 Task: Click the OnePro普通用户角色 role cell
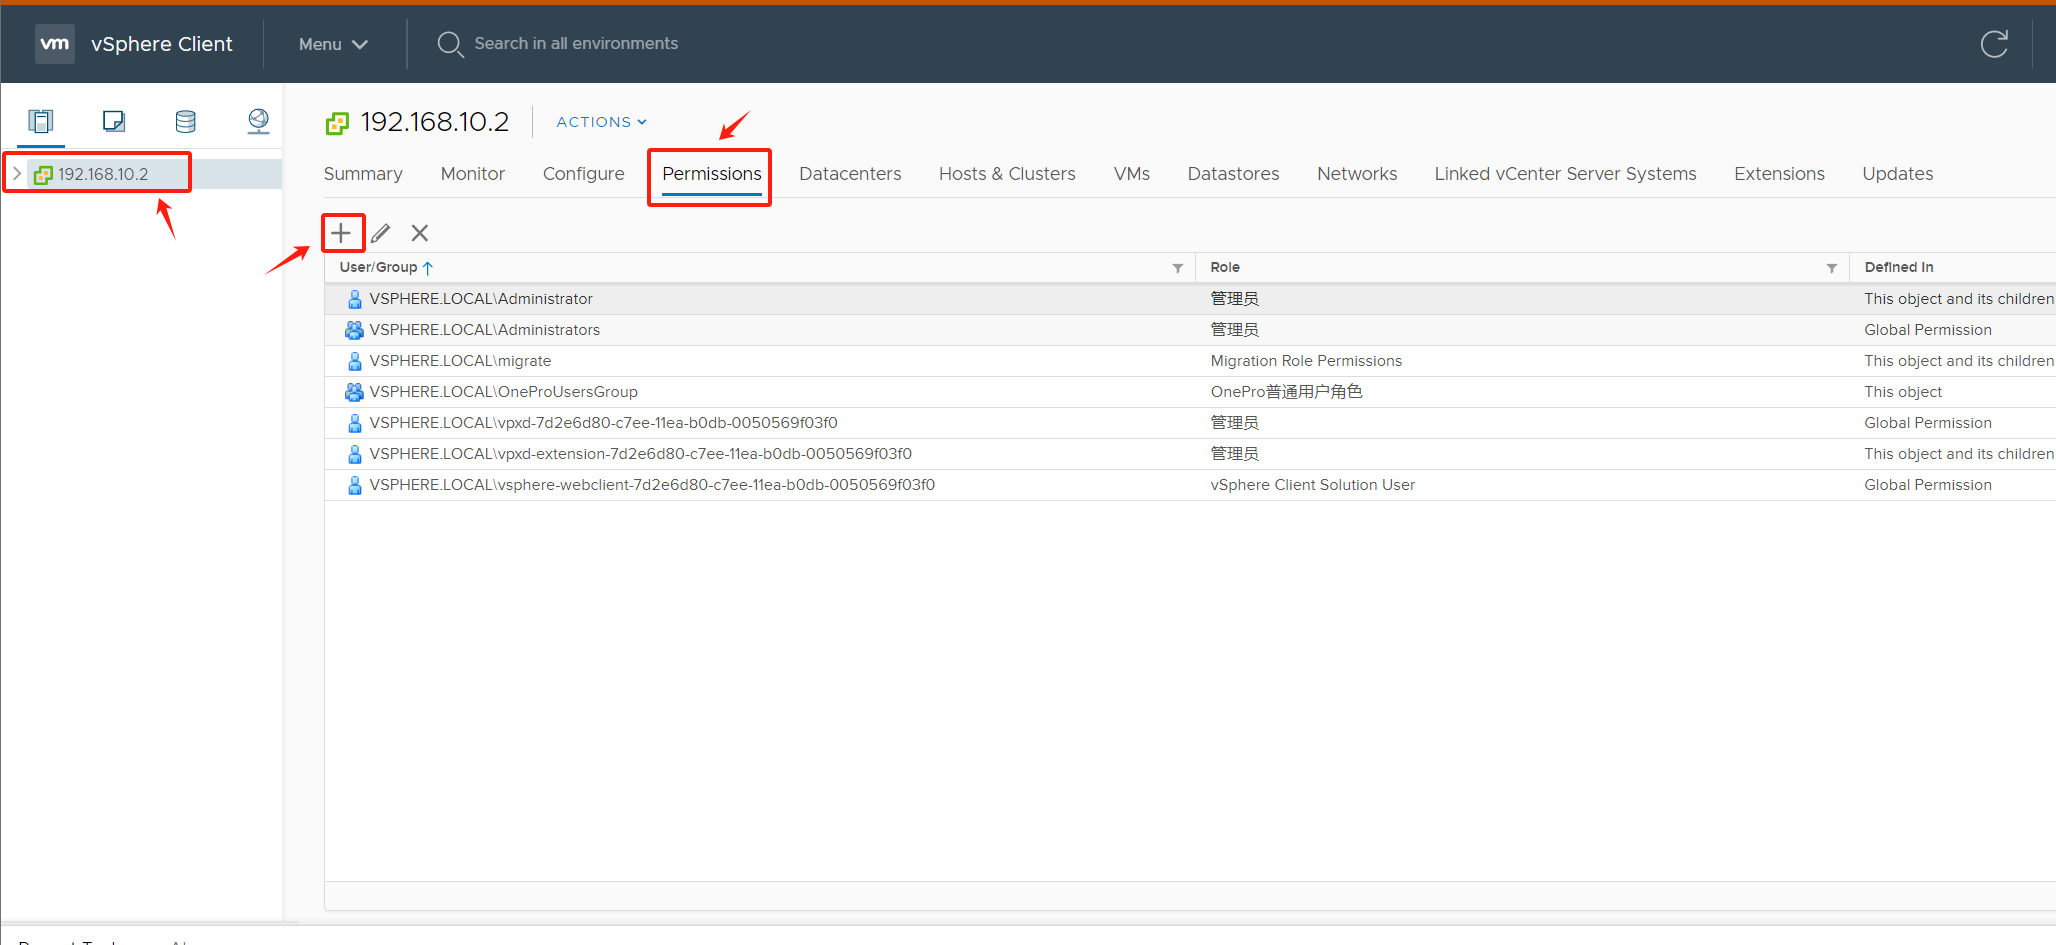[1286, 392]
